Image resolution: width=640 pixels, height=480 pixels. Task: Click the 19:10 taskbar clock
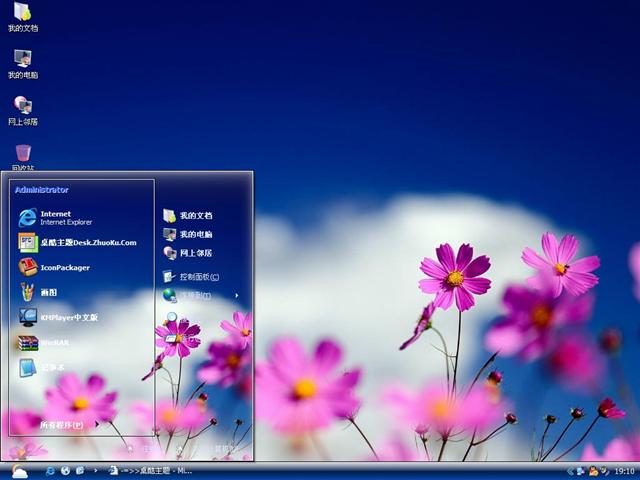[x=624, y=471]
